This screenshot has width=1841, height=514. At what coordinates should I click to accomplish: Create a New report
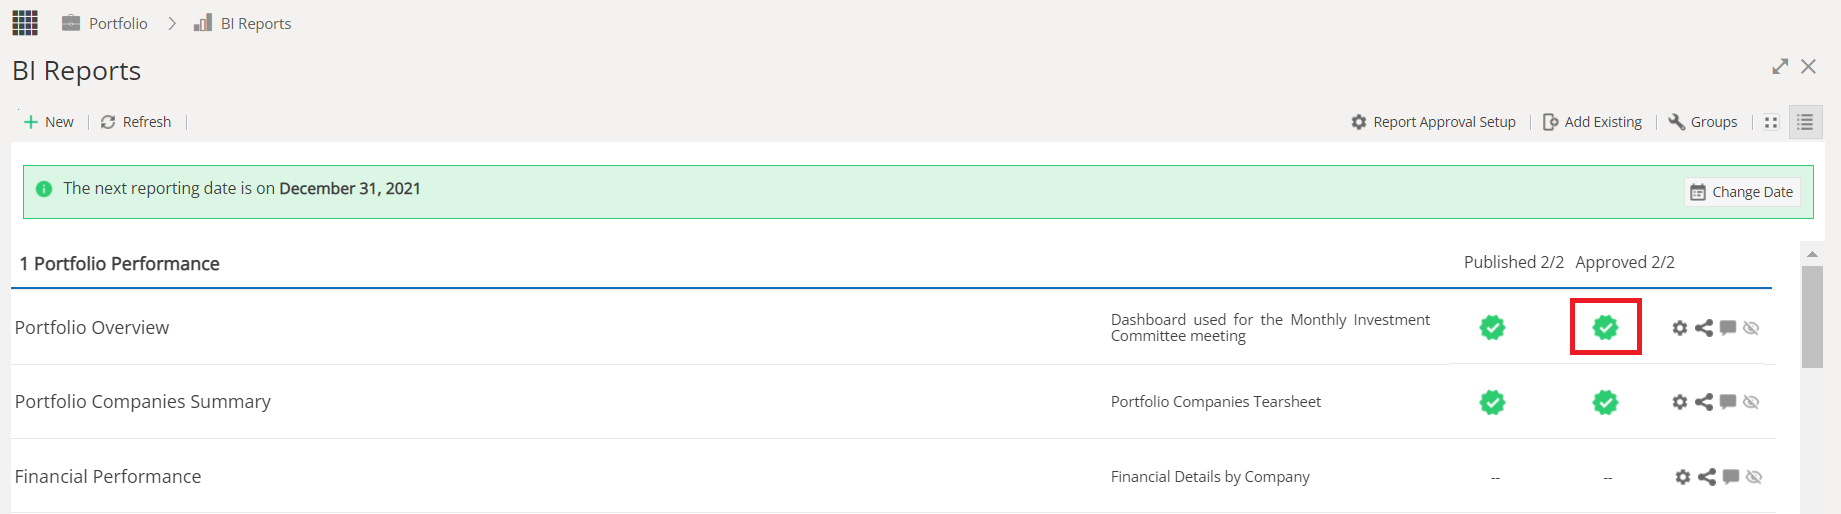(x=48, y=122)
